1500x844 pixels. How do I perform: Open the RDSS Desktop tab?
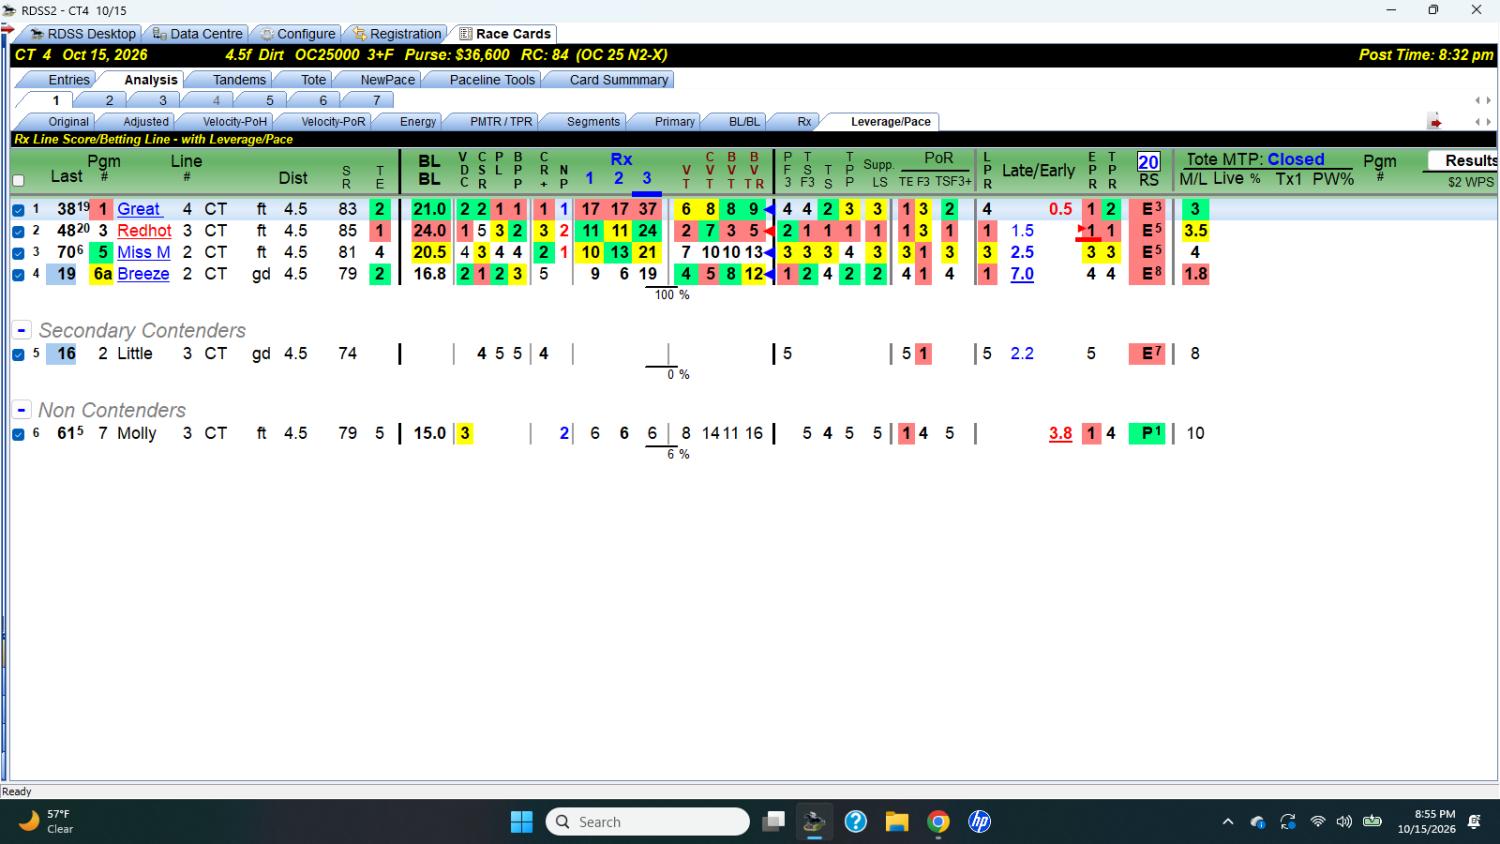(x=84, y=34)
